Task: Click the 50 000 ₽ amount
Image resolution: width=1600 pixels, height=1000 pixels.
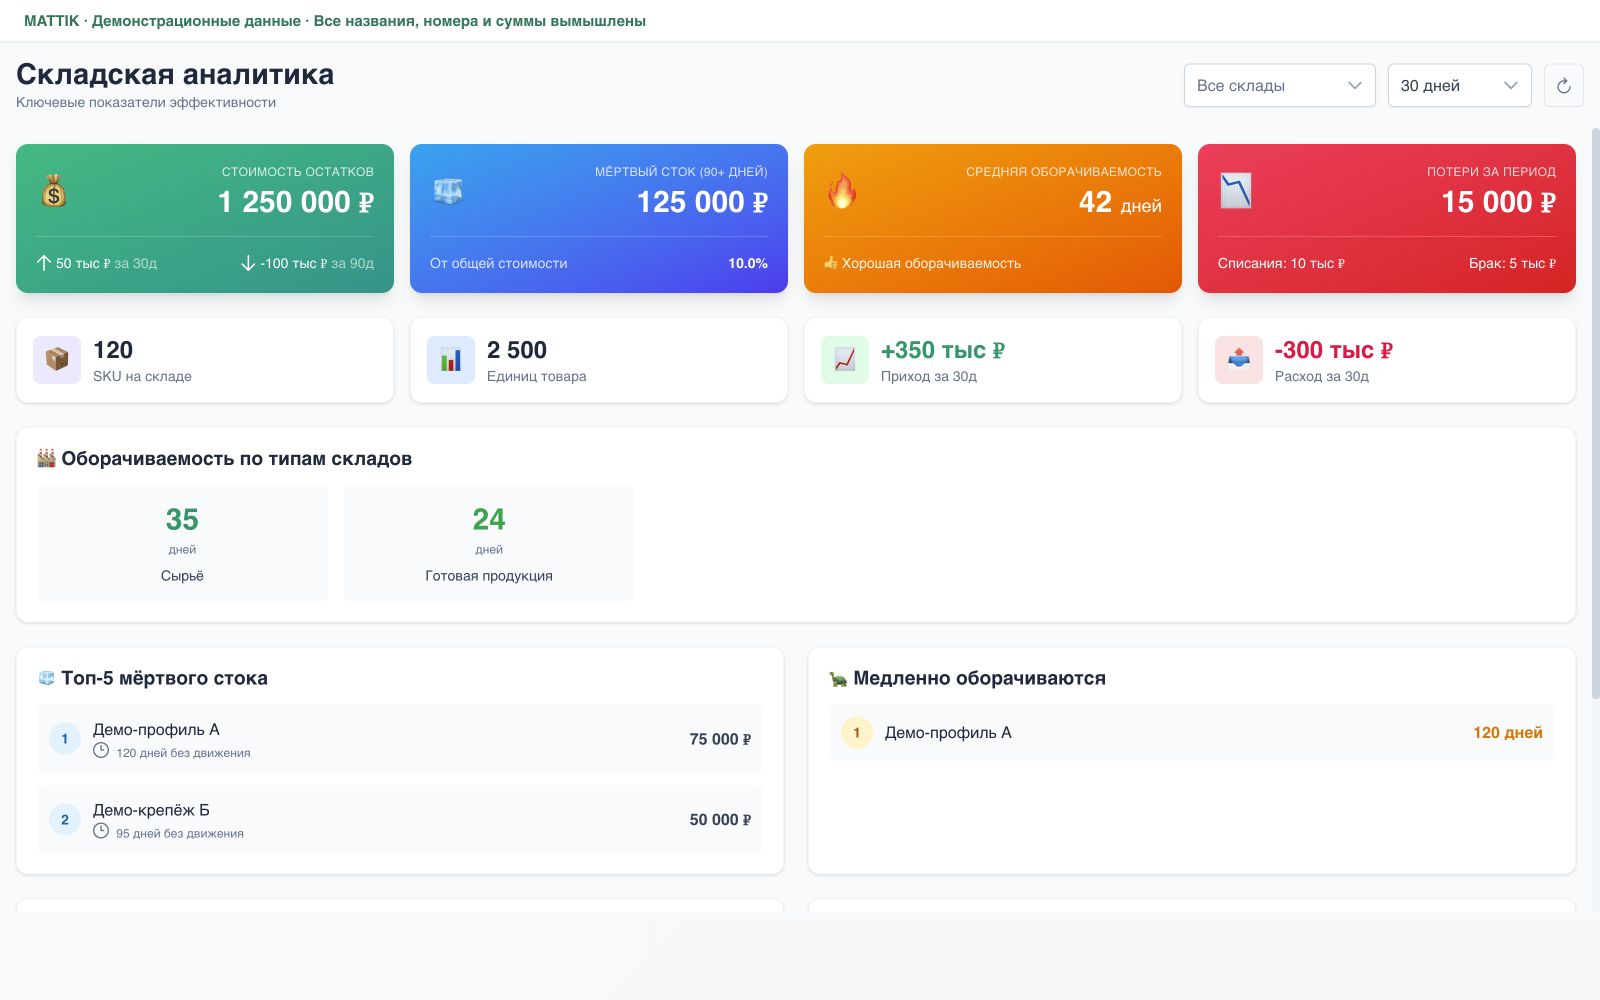Action: pyautogui.click(x=720, y=819)
